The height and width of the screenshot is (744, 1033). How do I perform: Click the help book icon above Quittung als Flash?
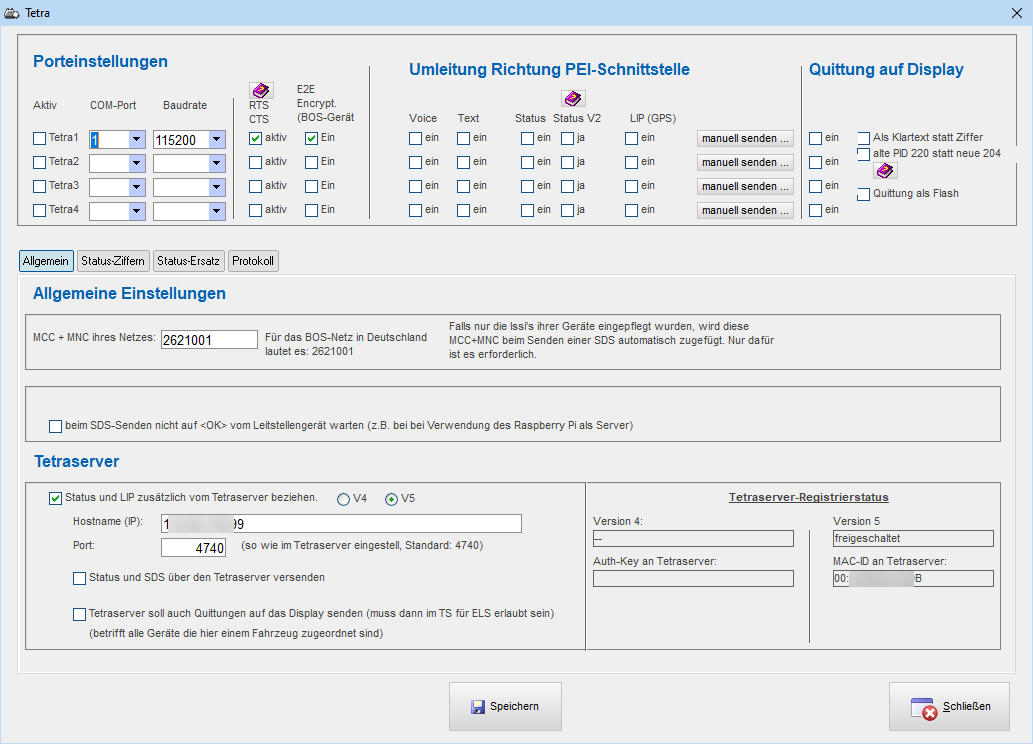tap(885, 170)
